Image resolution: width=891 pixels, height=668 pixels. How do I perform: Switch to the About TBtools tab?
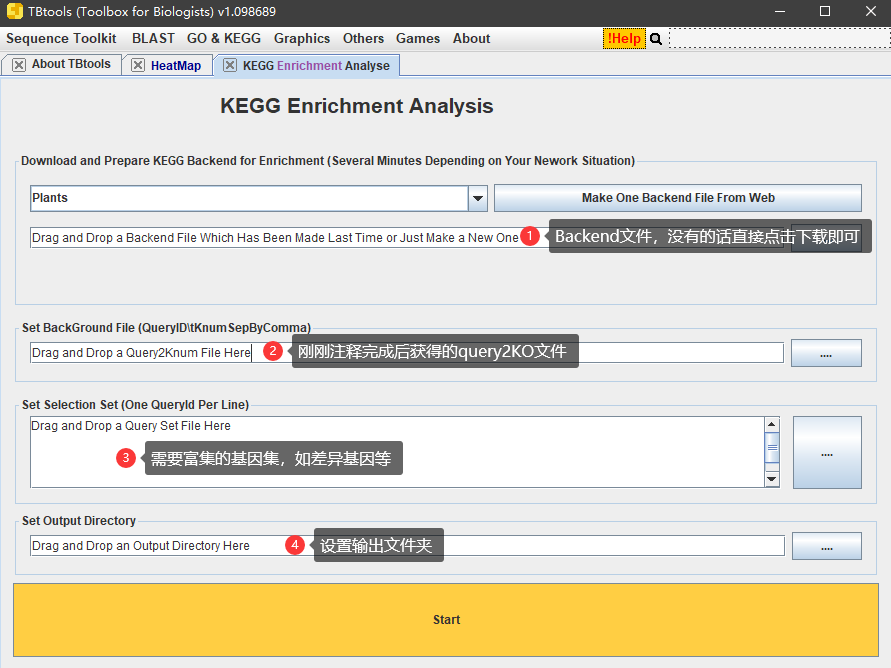pyautogui.click(x=71, y=64)
